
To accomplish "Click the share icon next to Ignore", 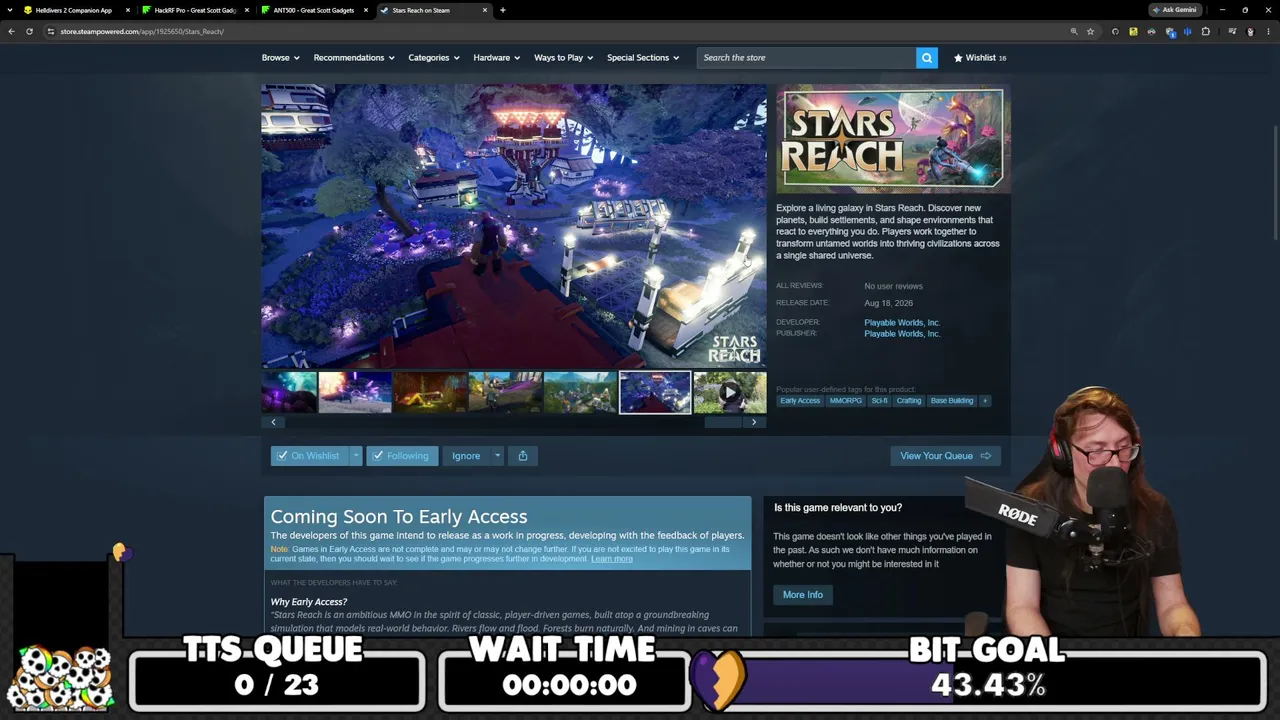I will pos(522,456).
